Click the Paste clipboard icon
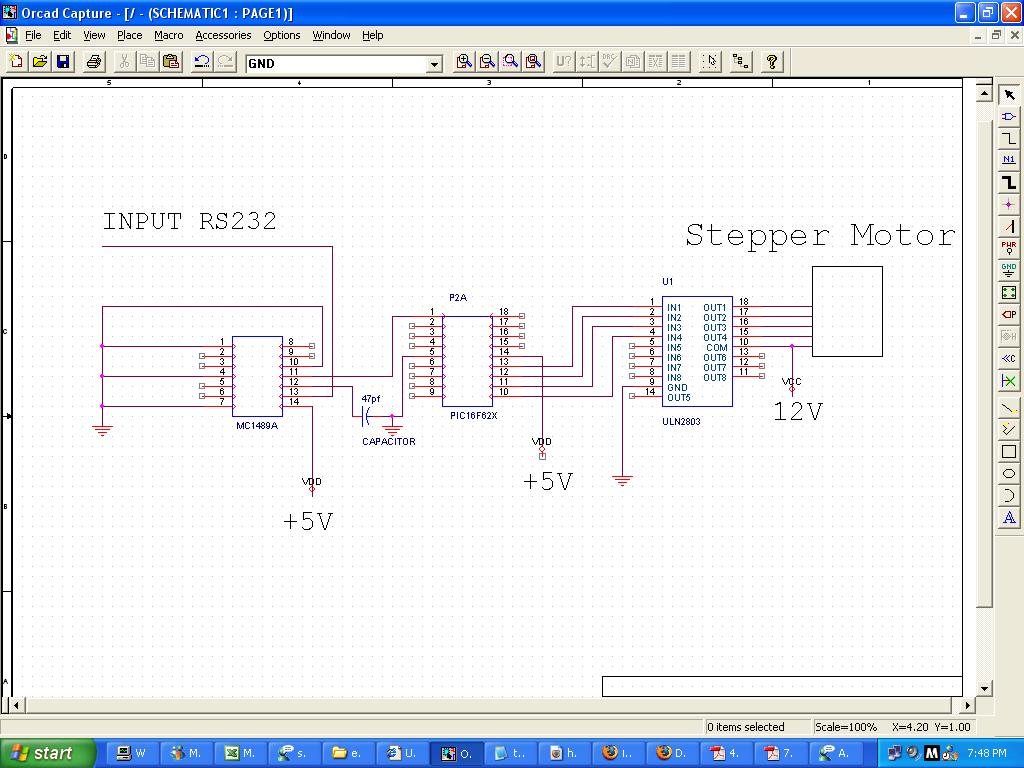Image resolution: width=1024 pixels, height=768 pixels. (x=171, y=62)
